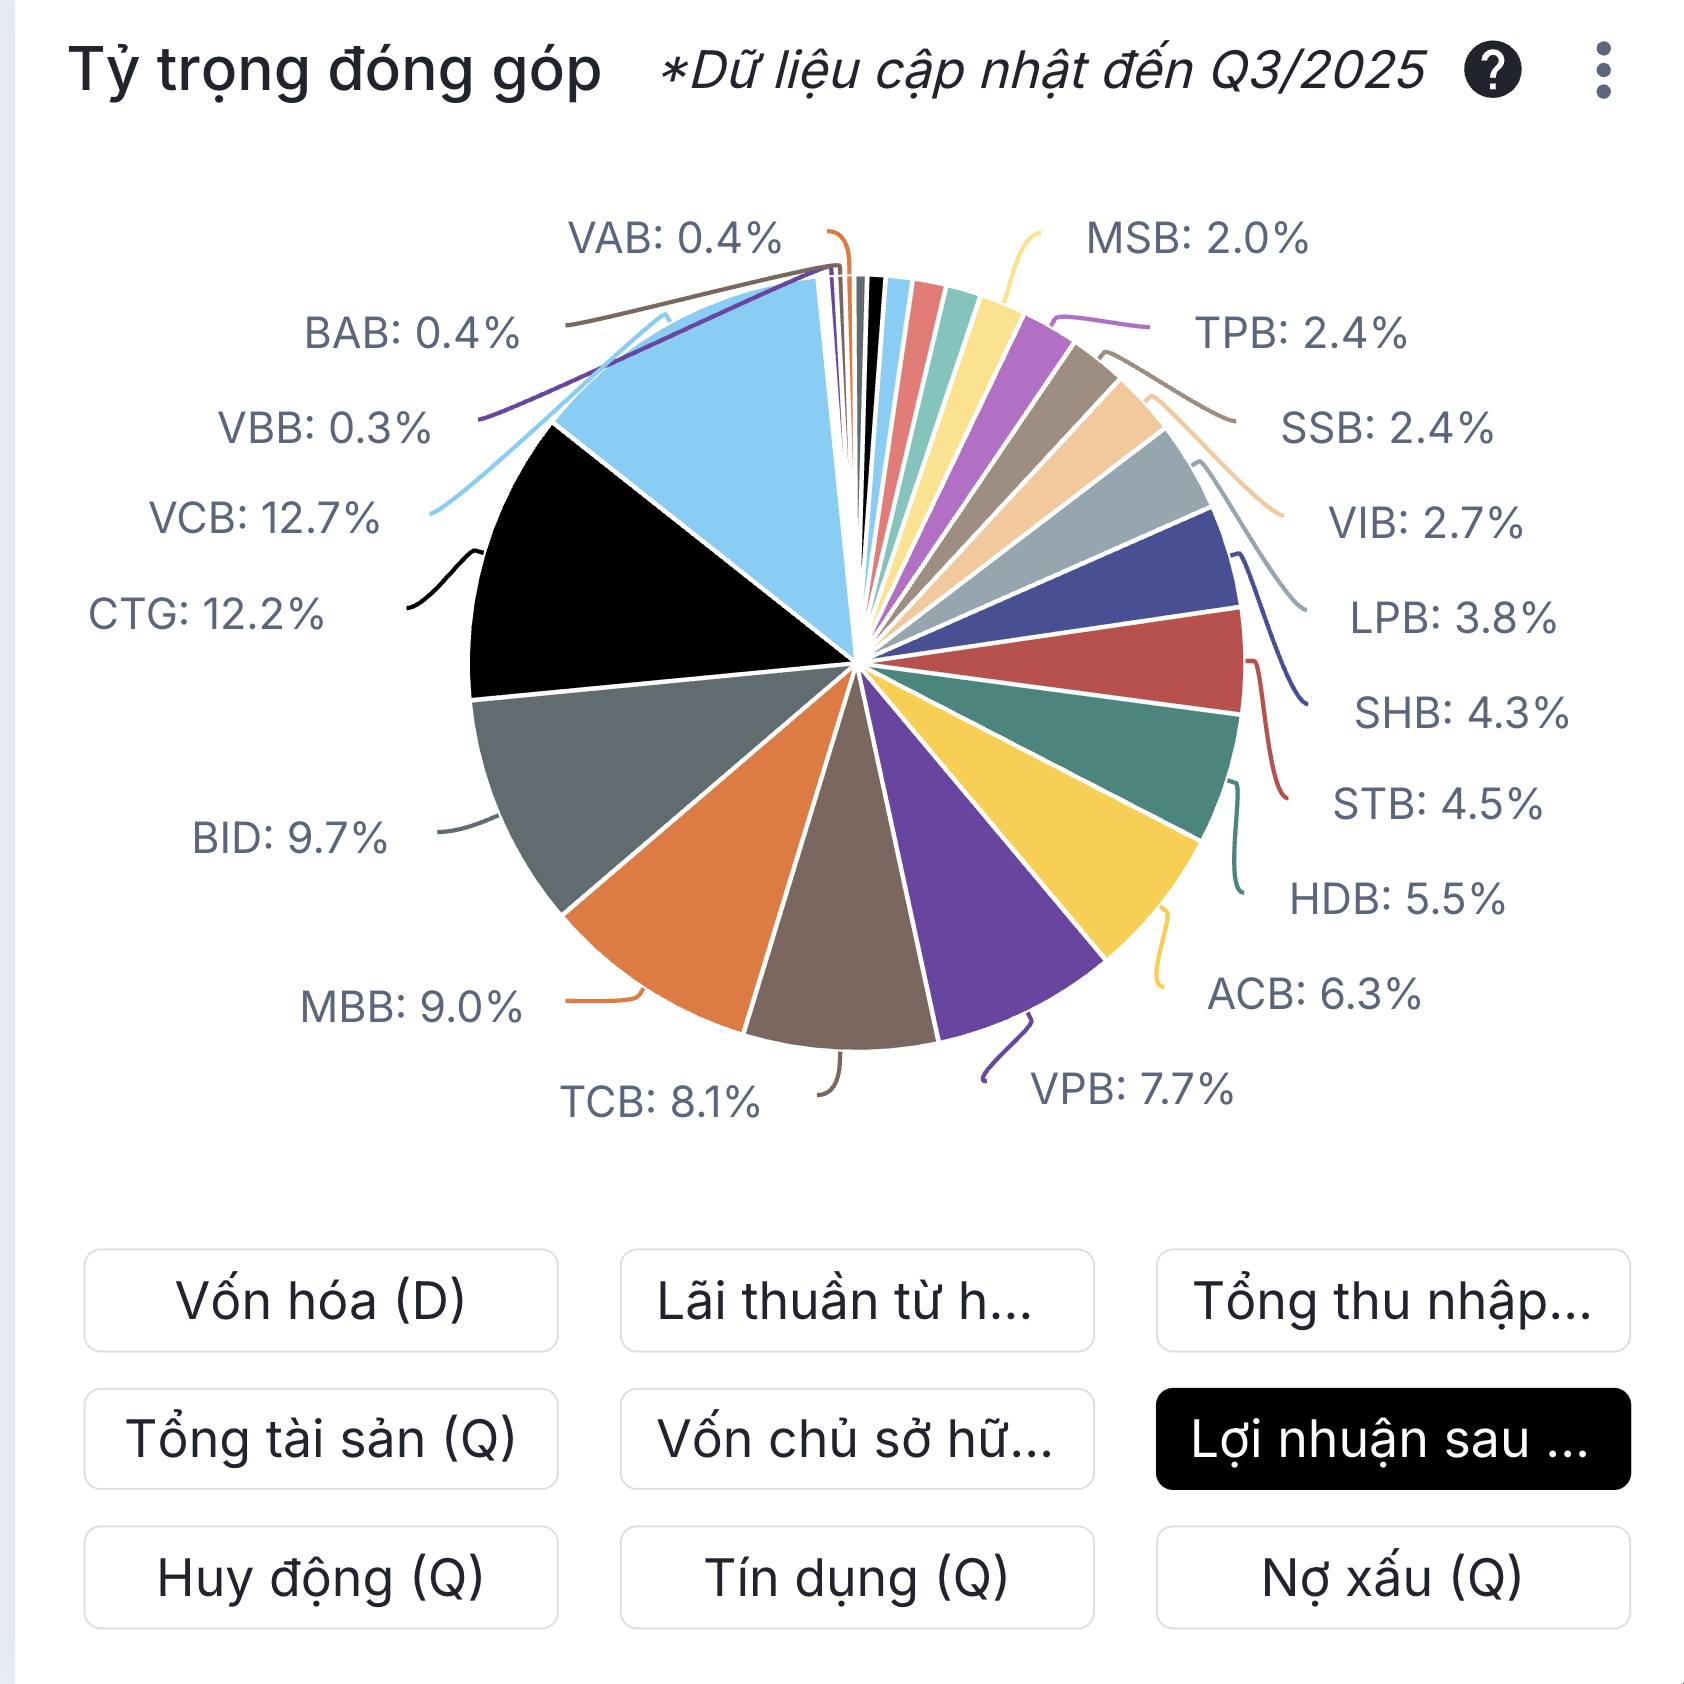Select the Tổng thu nhập... option
Screen dimensions: 1684x1684
(1392, 1300)
